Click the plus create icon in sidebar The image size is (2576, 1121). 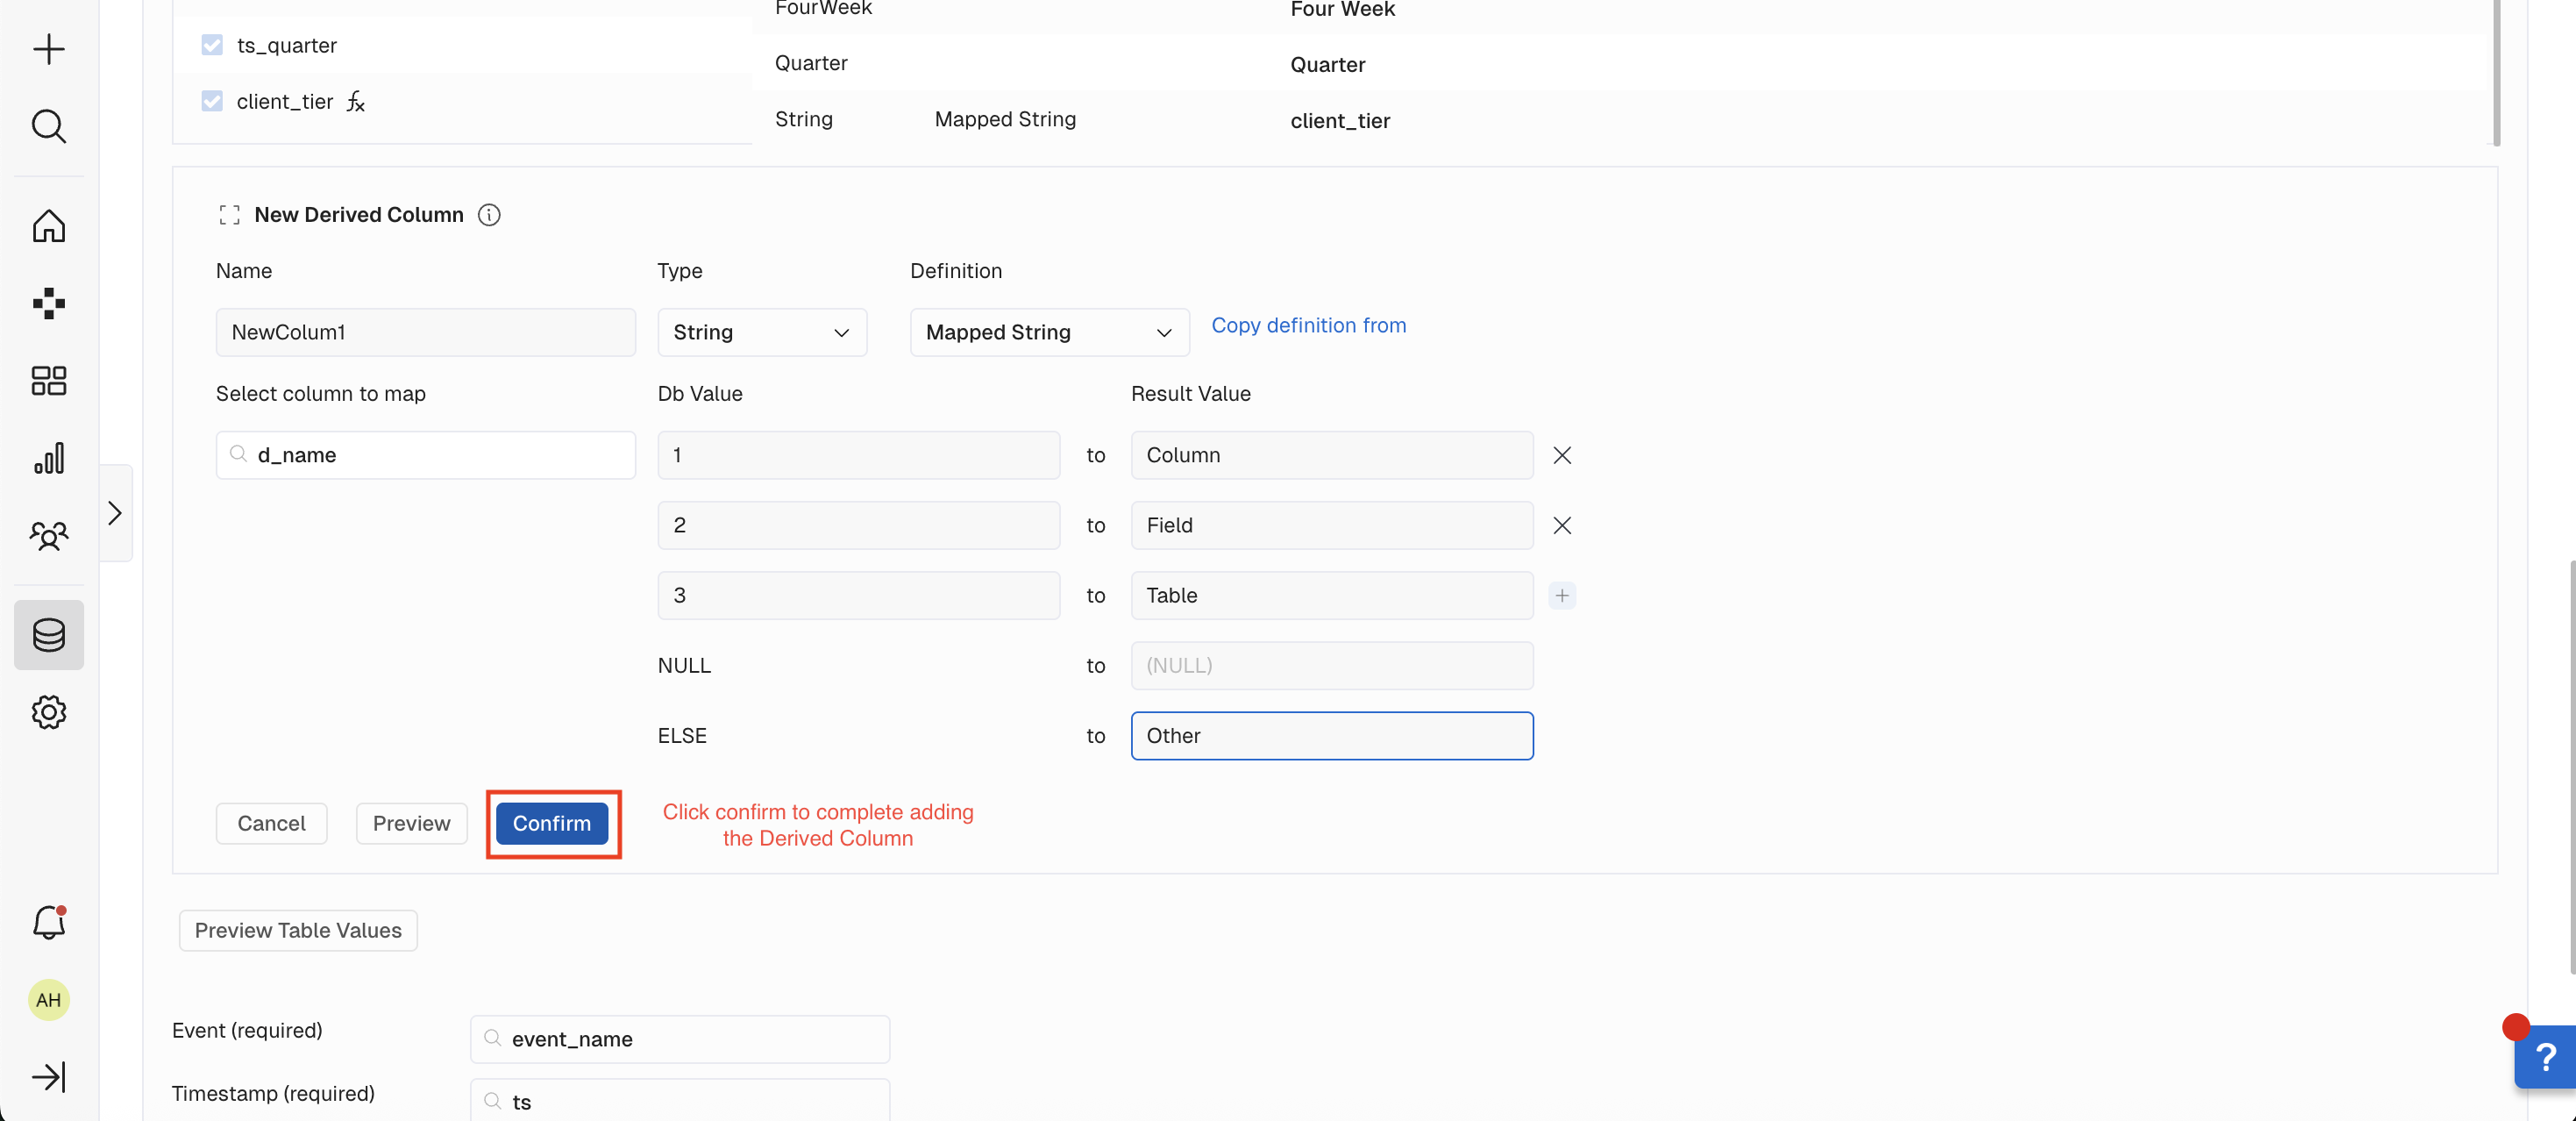[x=48, y=49]
